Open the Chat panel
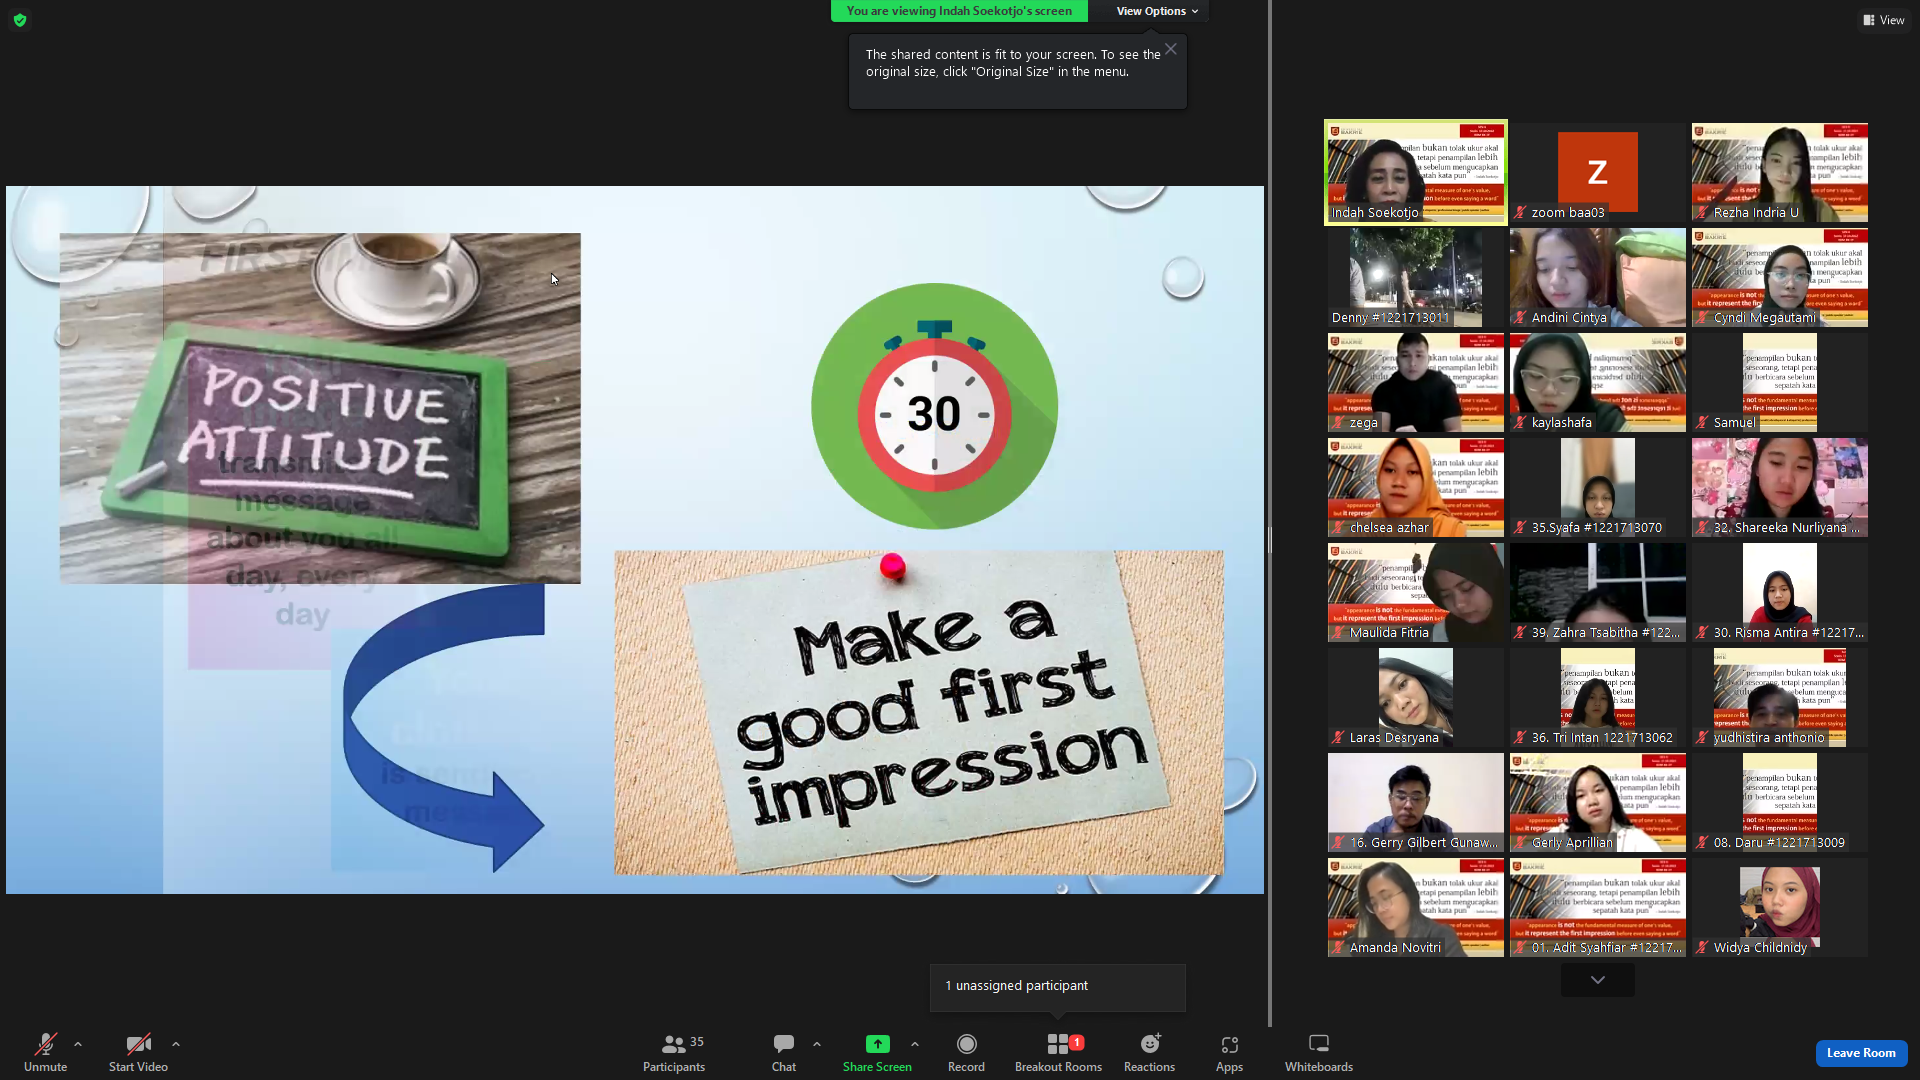 (784, 1052)
